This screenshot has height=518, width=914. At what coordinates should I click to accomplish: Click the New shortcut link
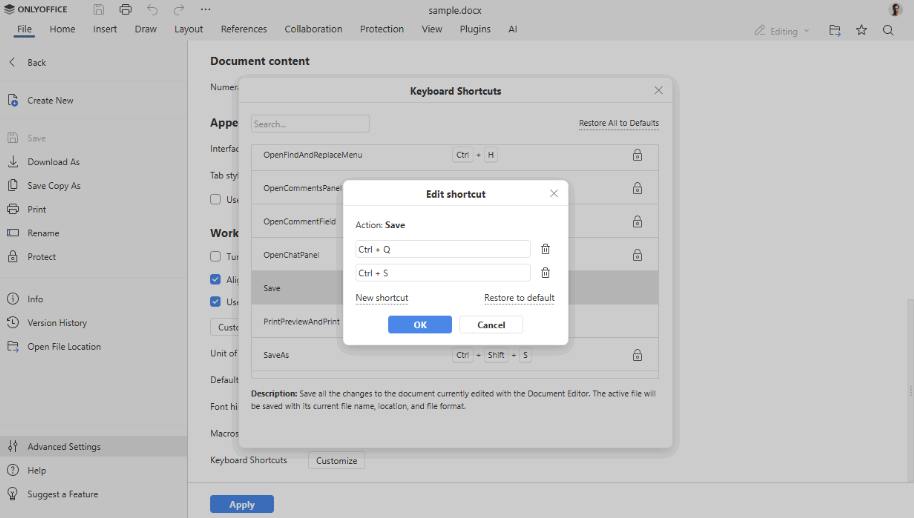click(x=382, y=298)
